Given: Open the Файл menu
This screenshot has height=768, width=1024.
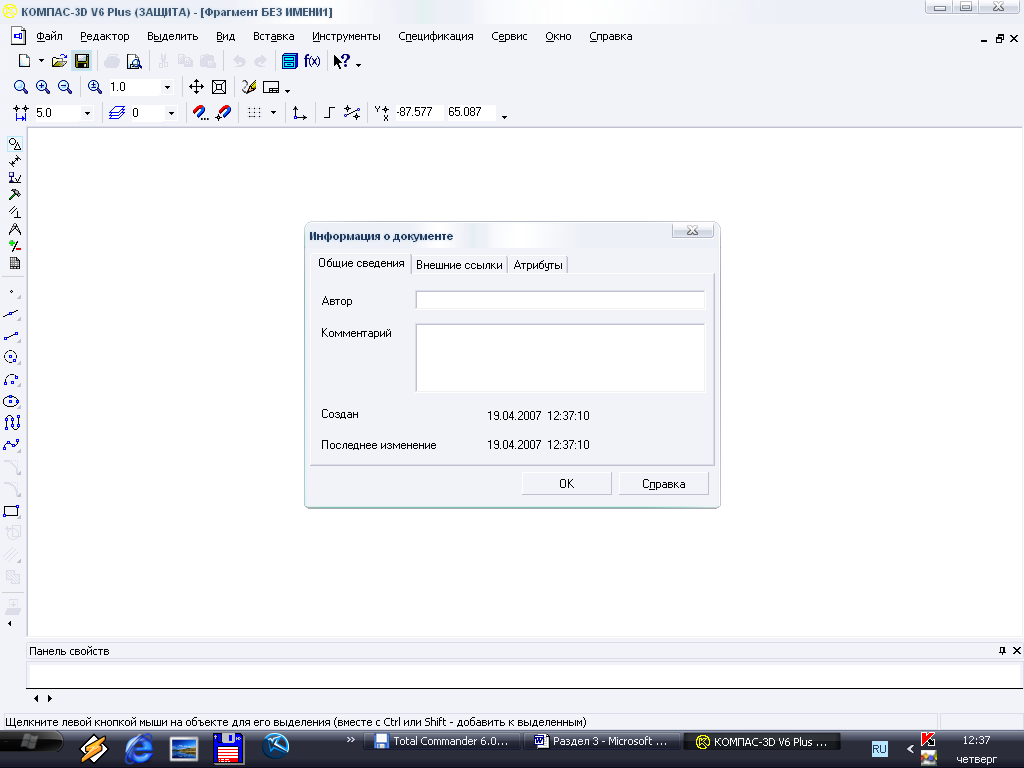Looking at the screenshot, I should tap(50, 37).
